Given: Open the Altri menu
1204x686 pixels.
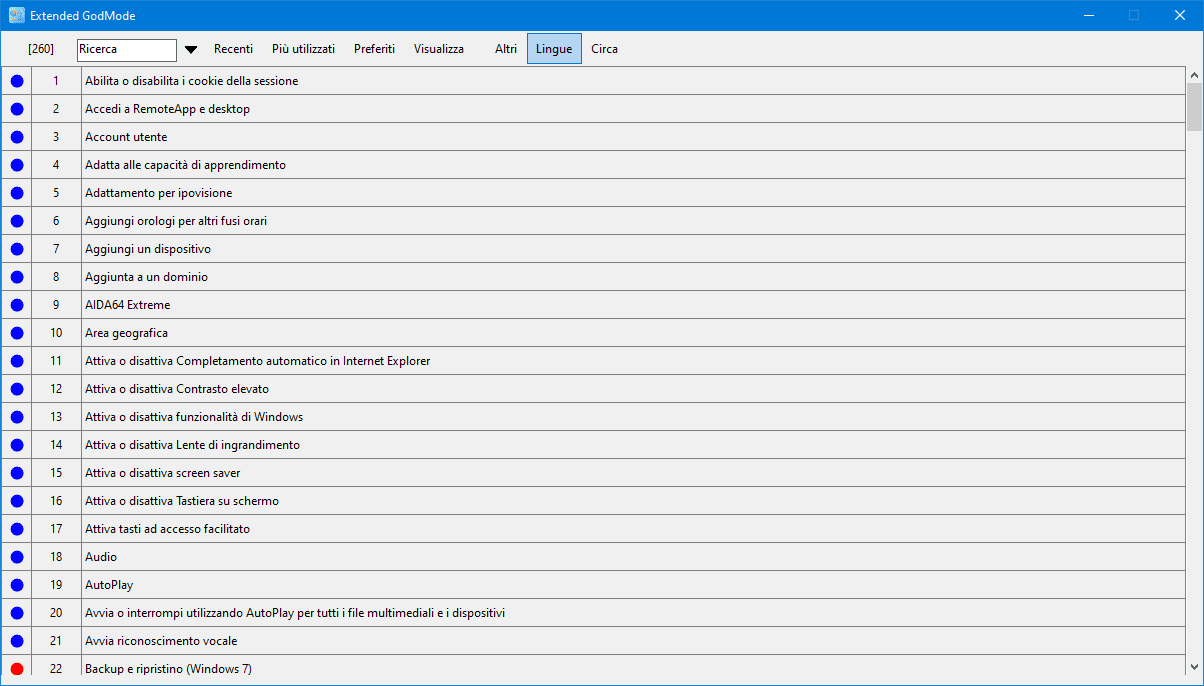Looking at the screenshot, I should pos(506,49).
